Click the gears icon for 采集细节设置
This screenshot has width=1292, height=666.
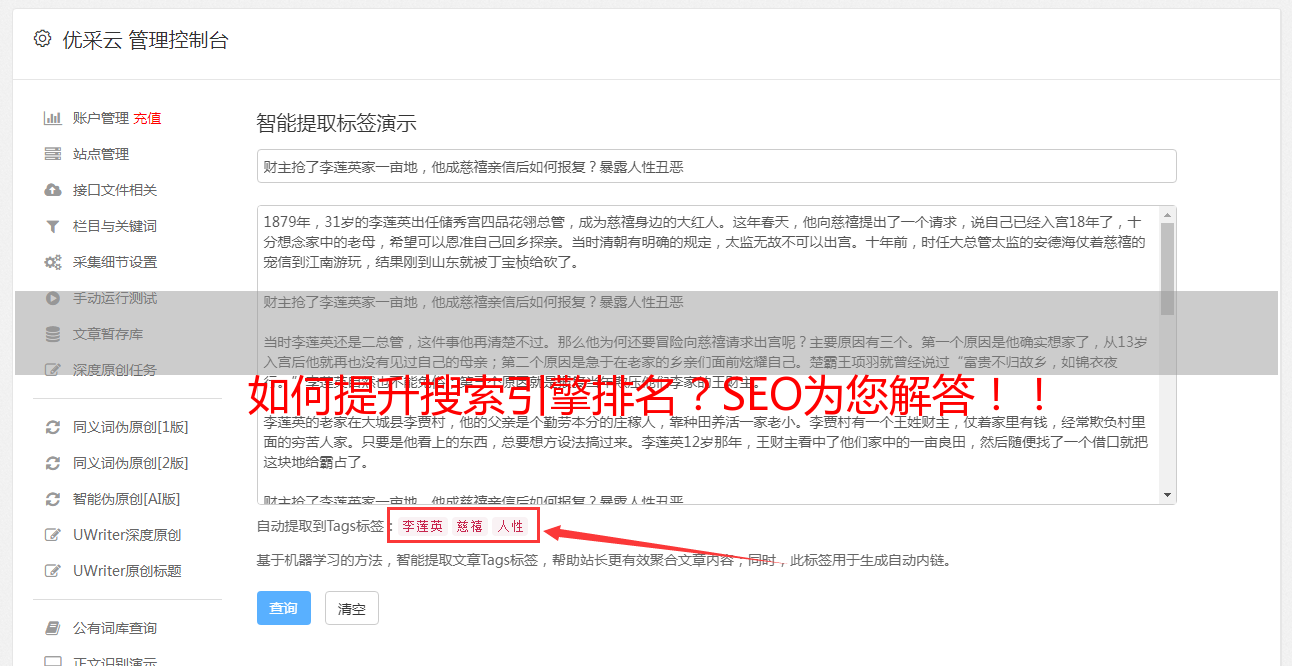pyautogui.click(x=53, y=262)
